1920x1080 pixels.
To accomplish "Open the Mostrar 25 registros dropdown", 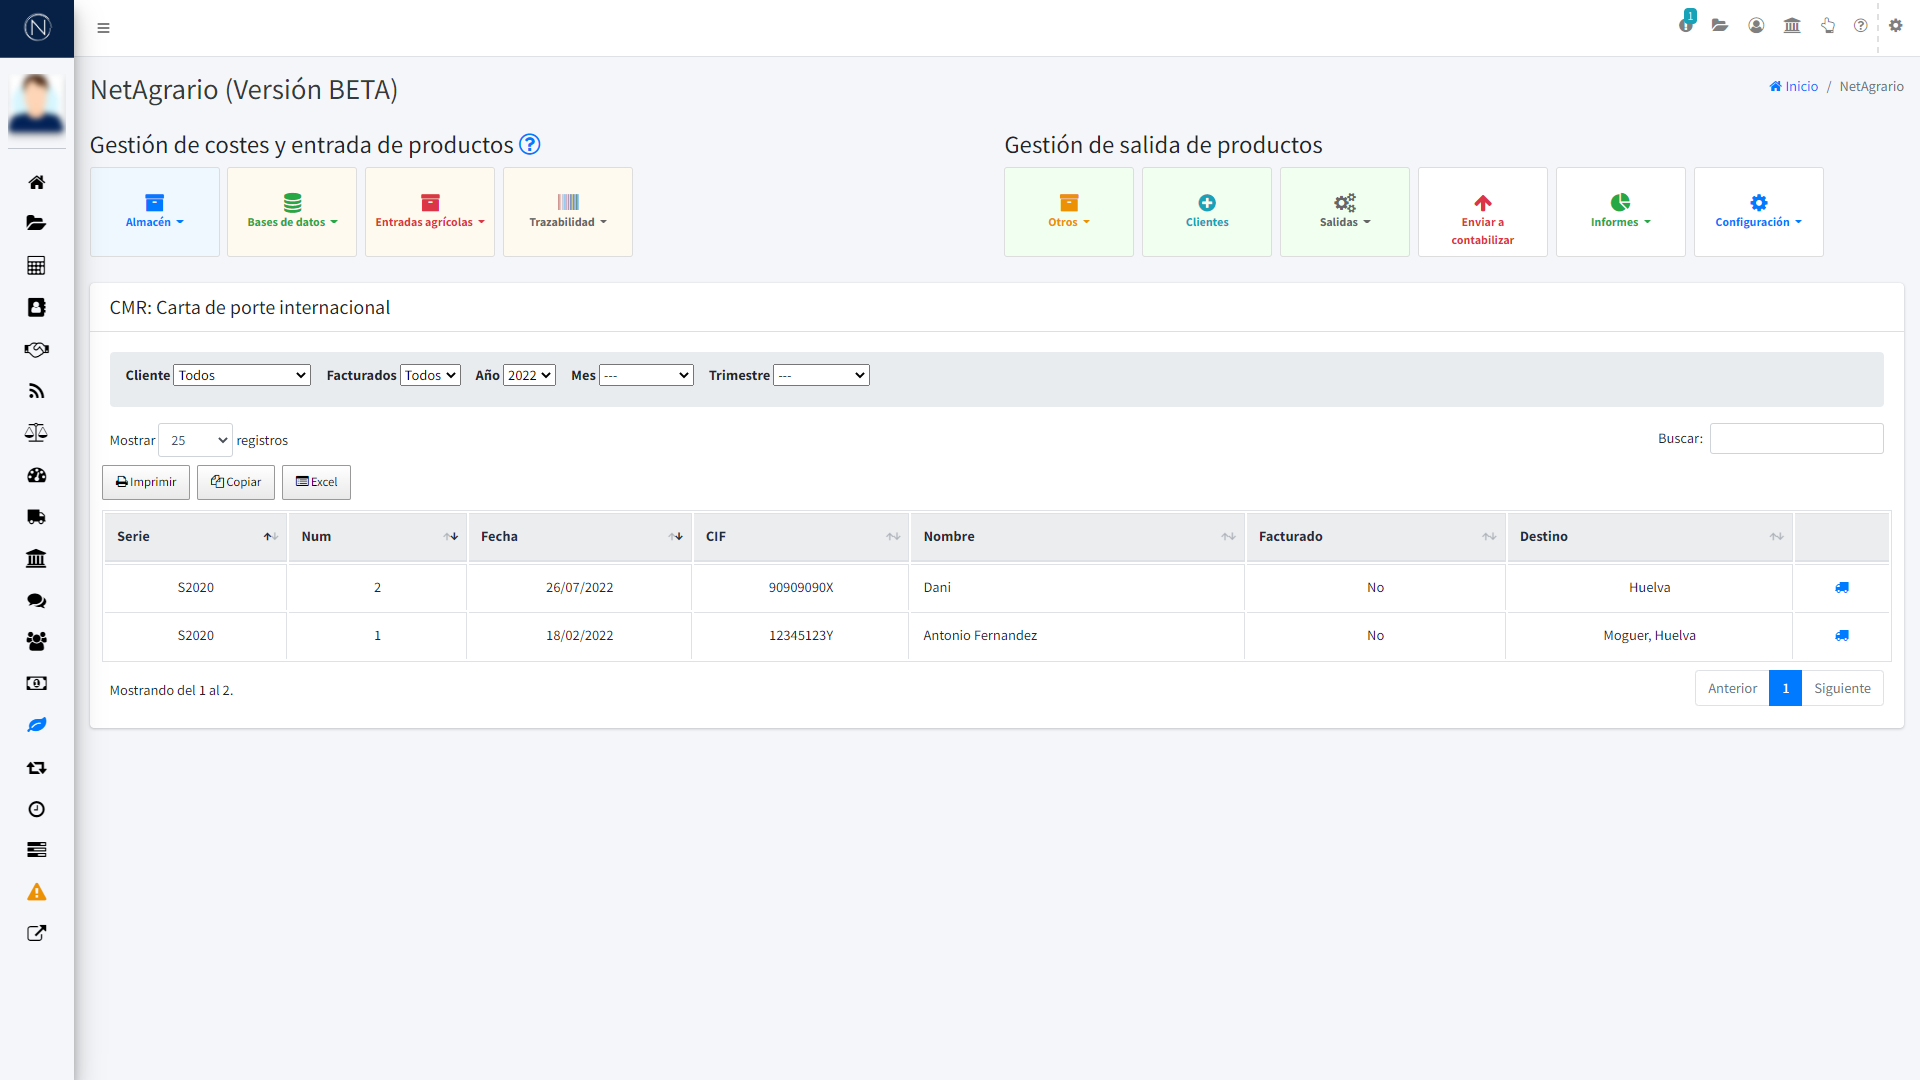I will pyautogui.click(x=196, y=440).
